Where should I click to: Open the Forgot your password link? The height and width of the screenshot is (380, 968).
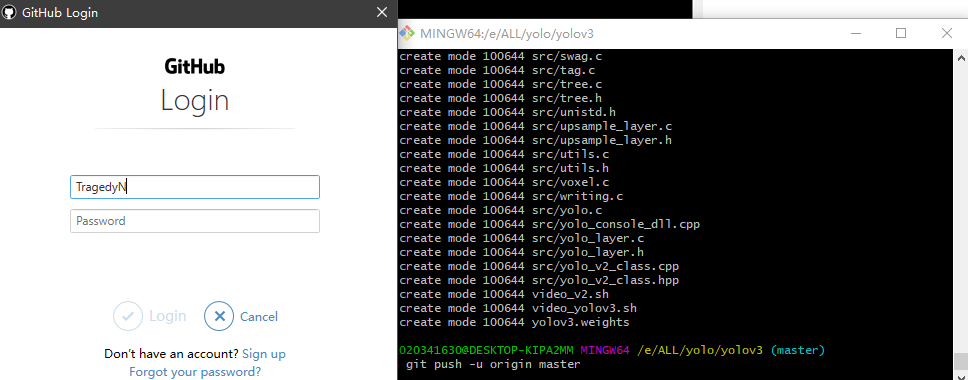195,372
